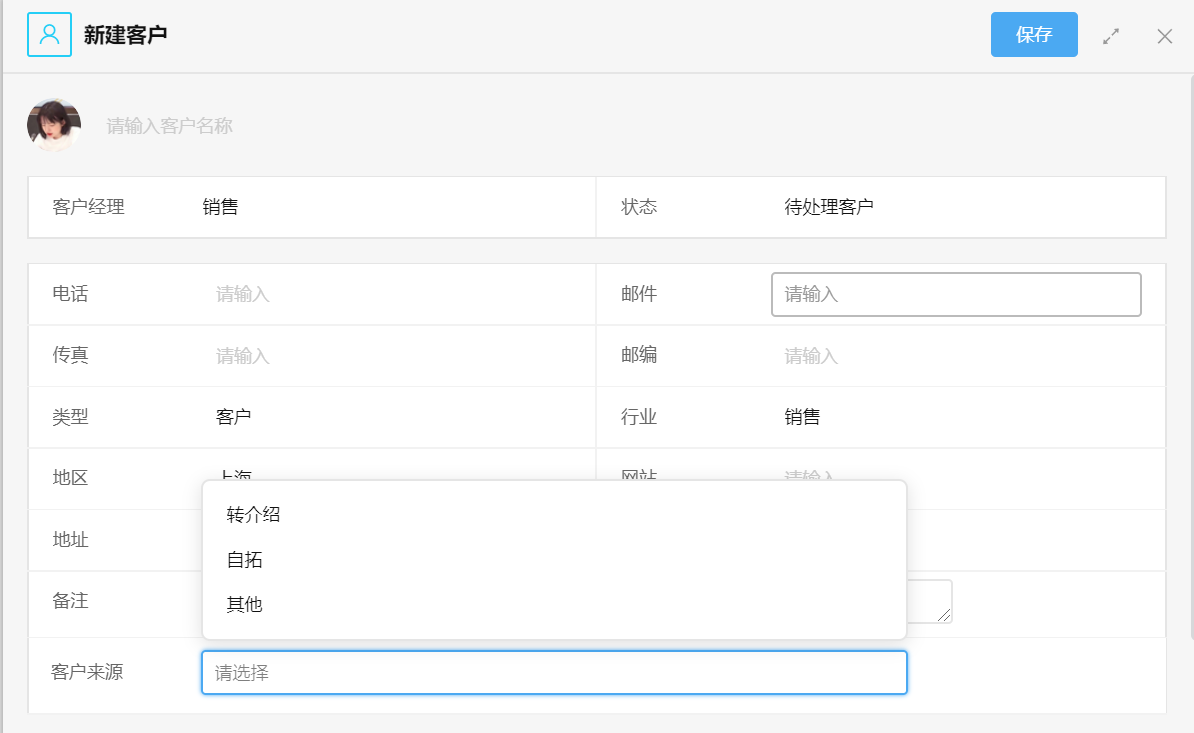The height and width of the screenshot is (733, 1194).
Task: Save the new customer record
Action: pos(1033,35)
